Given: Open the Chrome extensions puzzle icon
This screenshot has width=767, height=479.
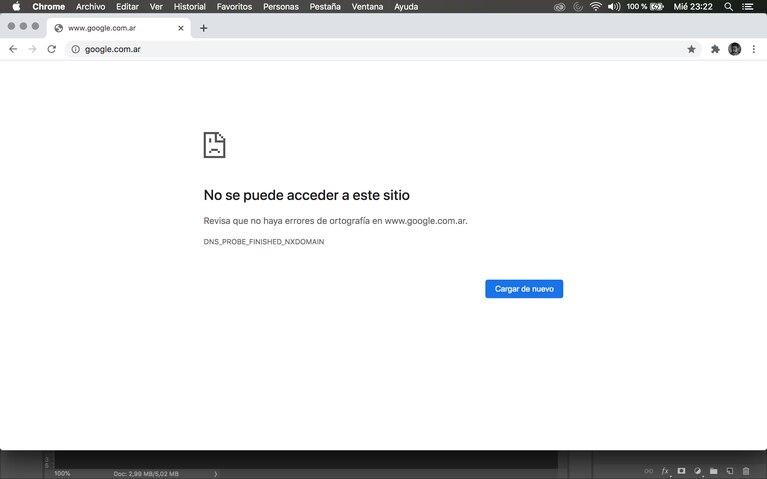Looking at the screenshot, I should coord(715,49).
